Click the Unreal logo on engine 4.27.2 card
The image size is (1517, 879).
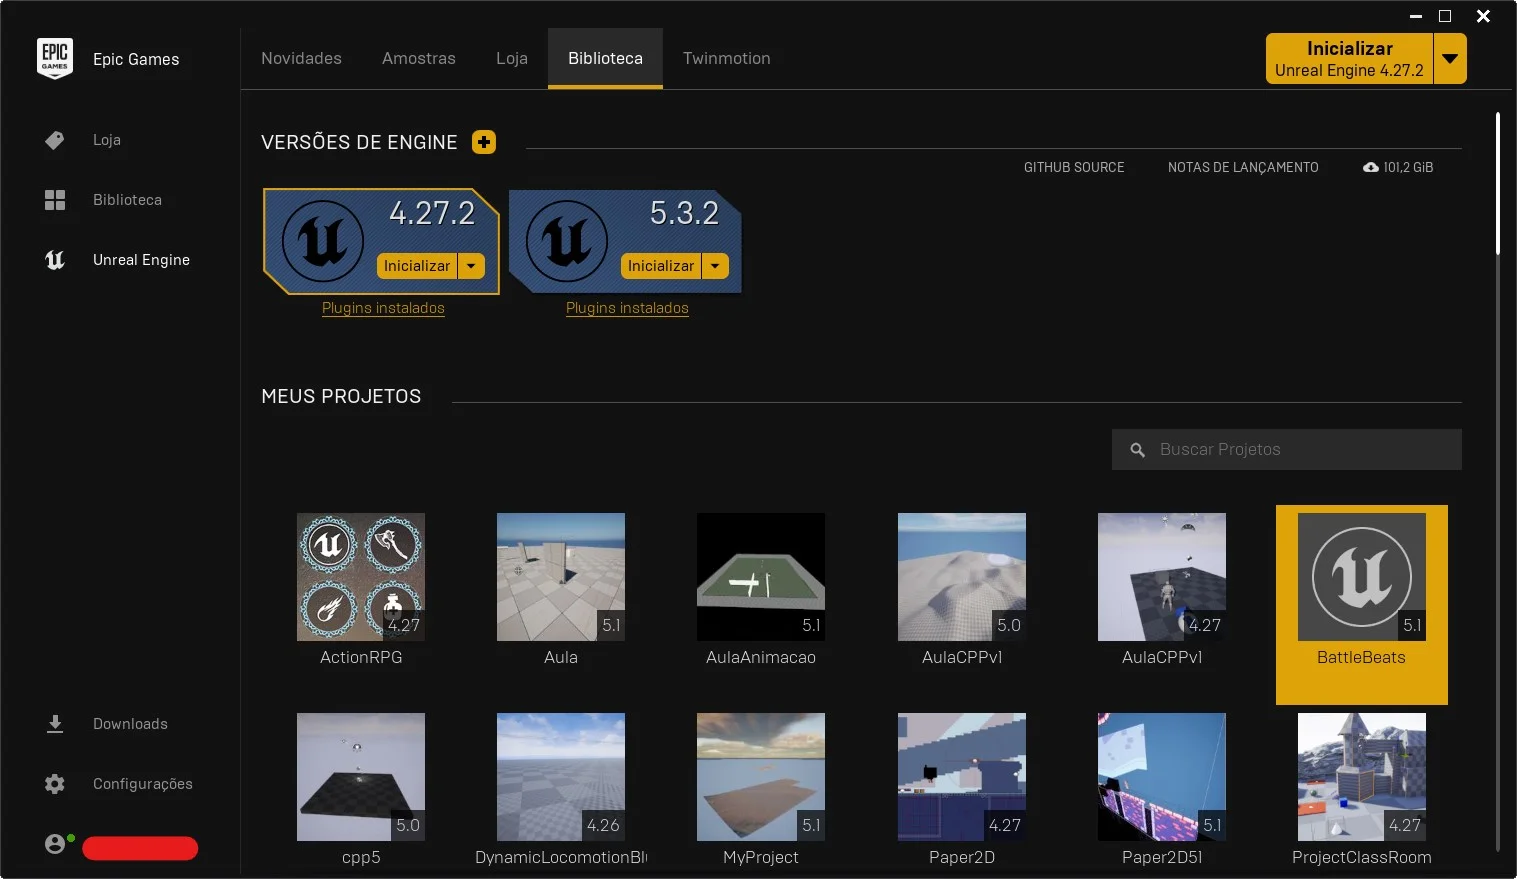point(323,241)
